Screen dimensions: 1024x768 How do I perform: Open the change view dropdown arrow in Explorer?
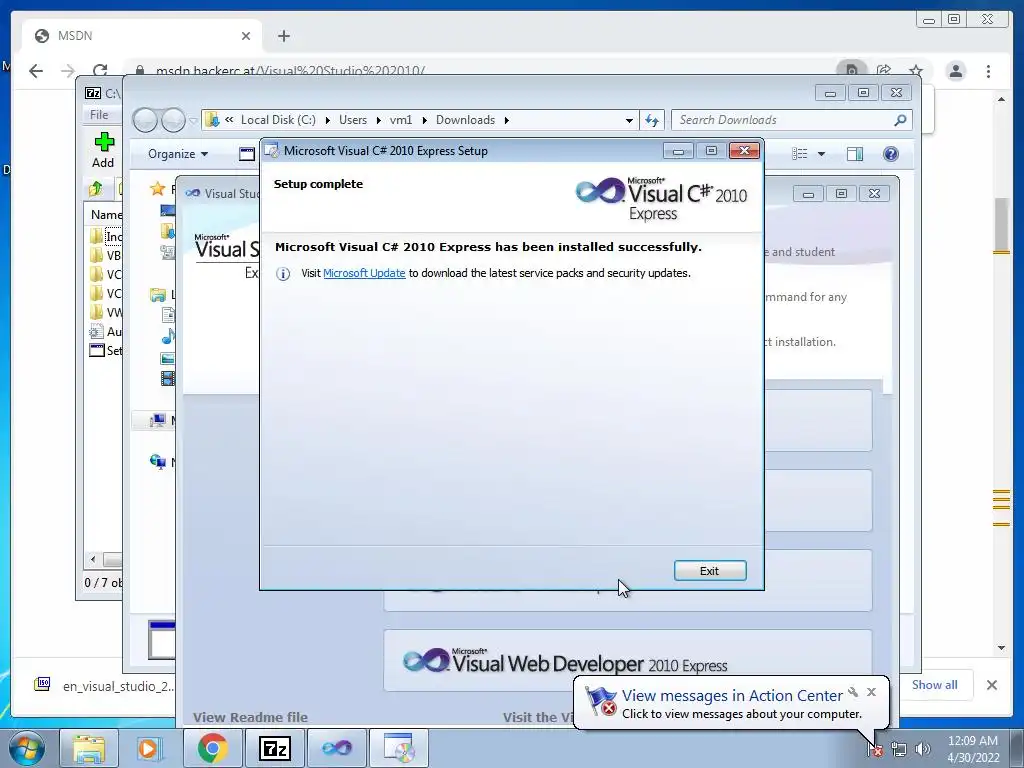822,154
